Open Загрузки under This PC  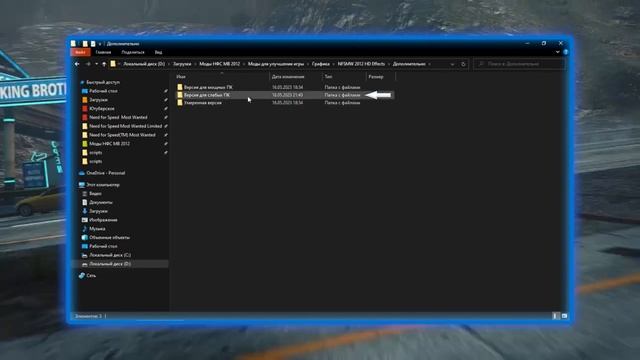click(98, 211)
